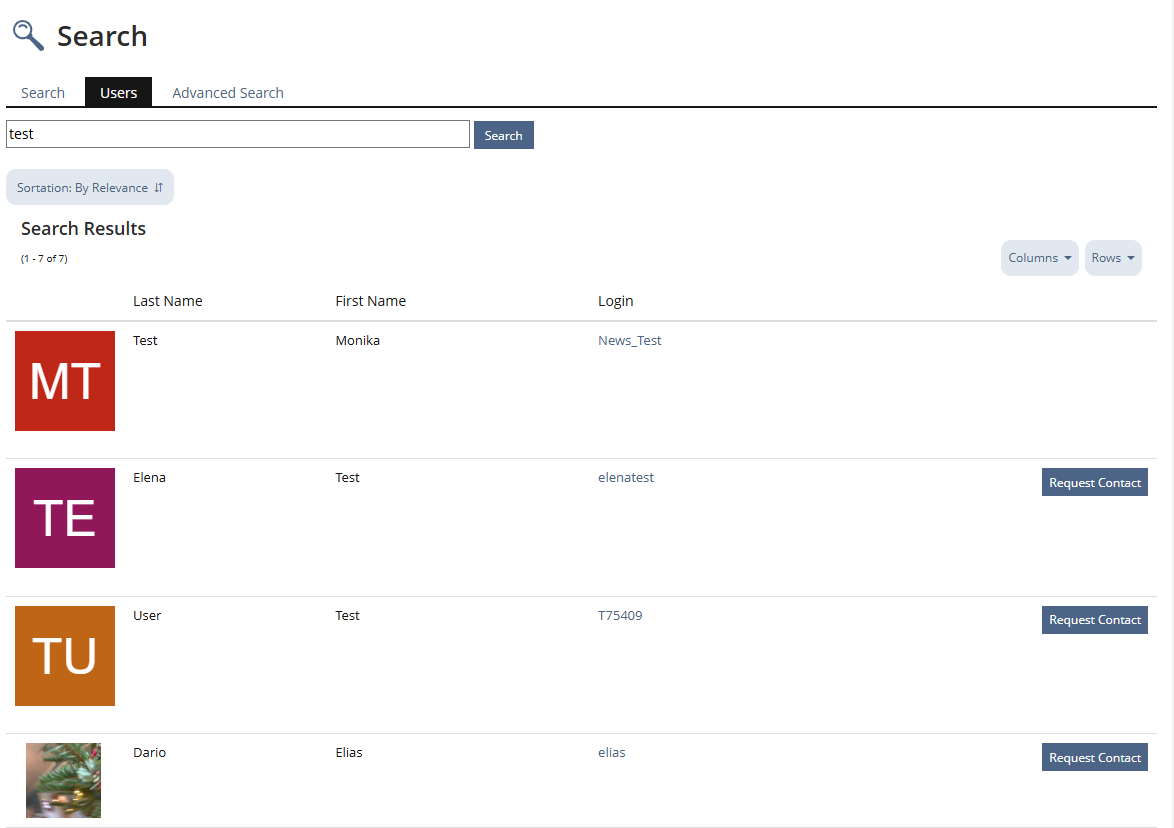Click the 'Test' first name in elenatest row
1174x828 pixels.
[x=347, y=478]
